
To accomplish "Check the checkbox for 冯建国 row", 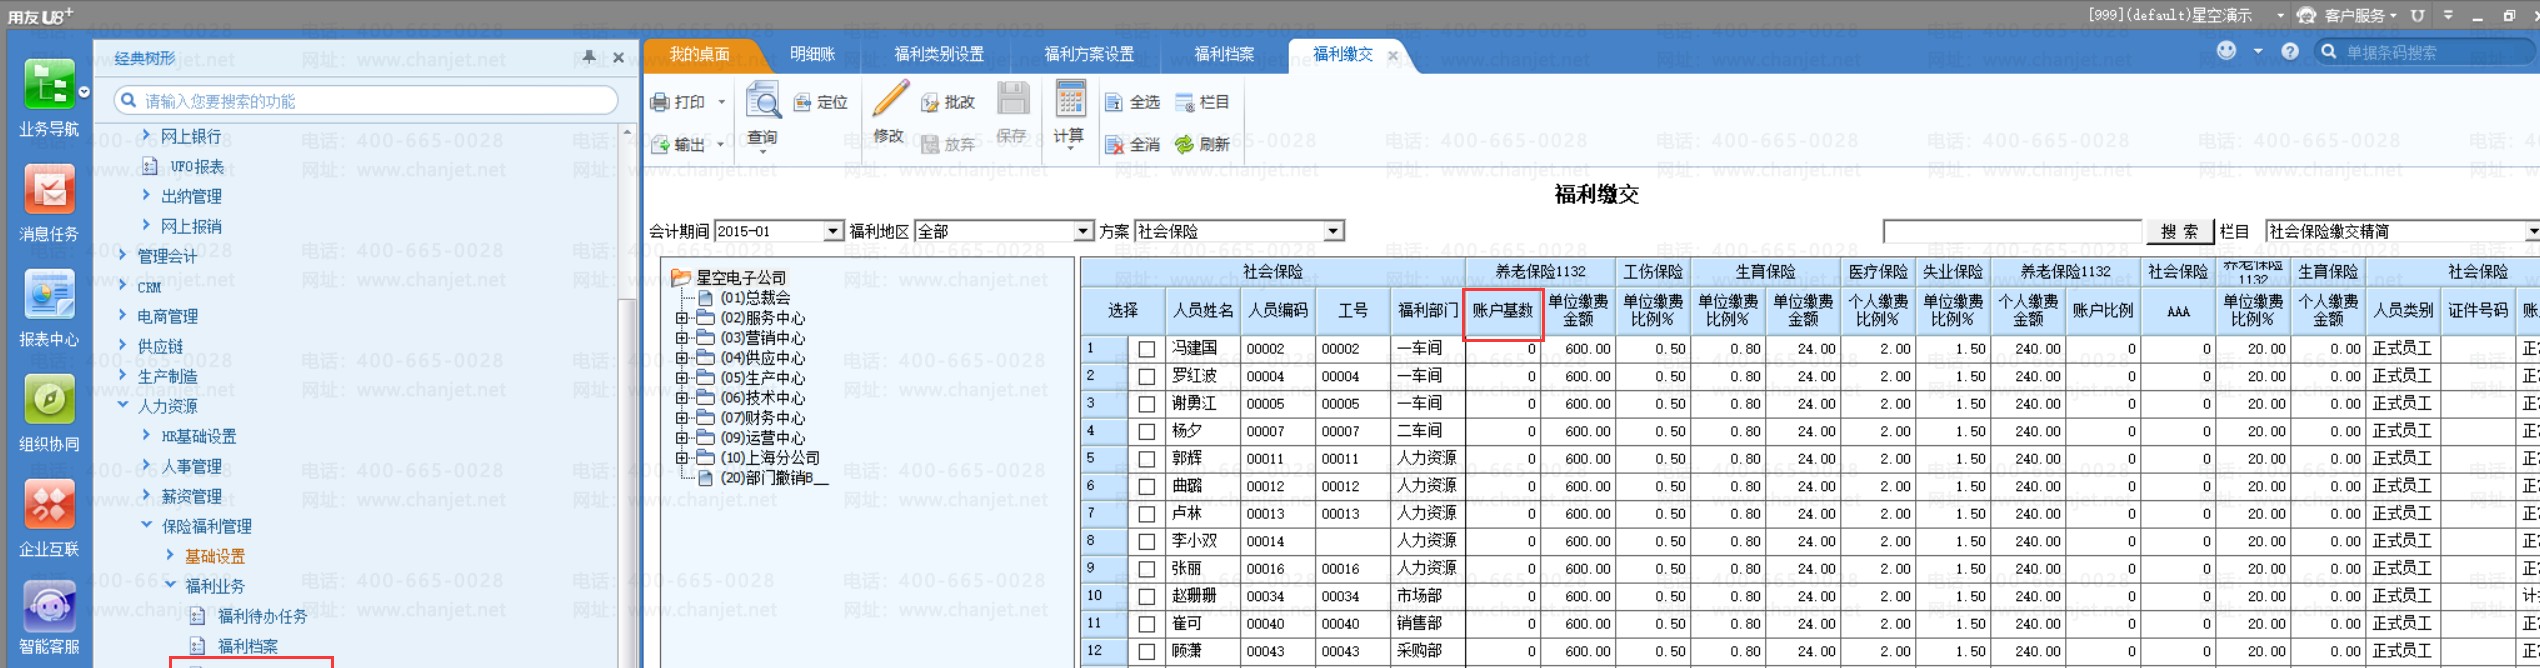I will 1146,349.
